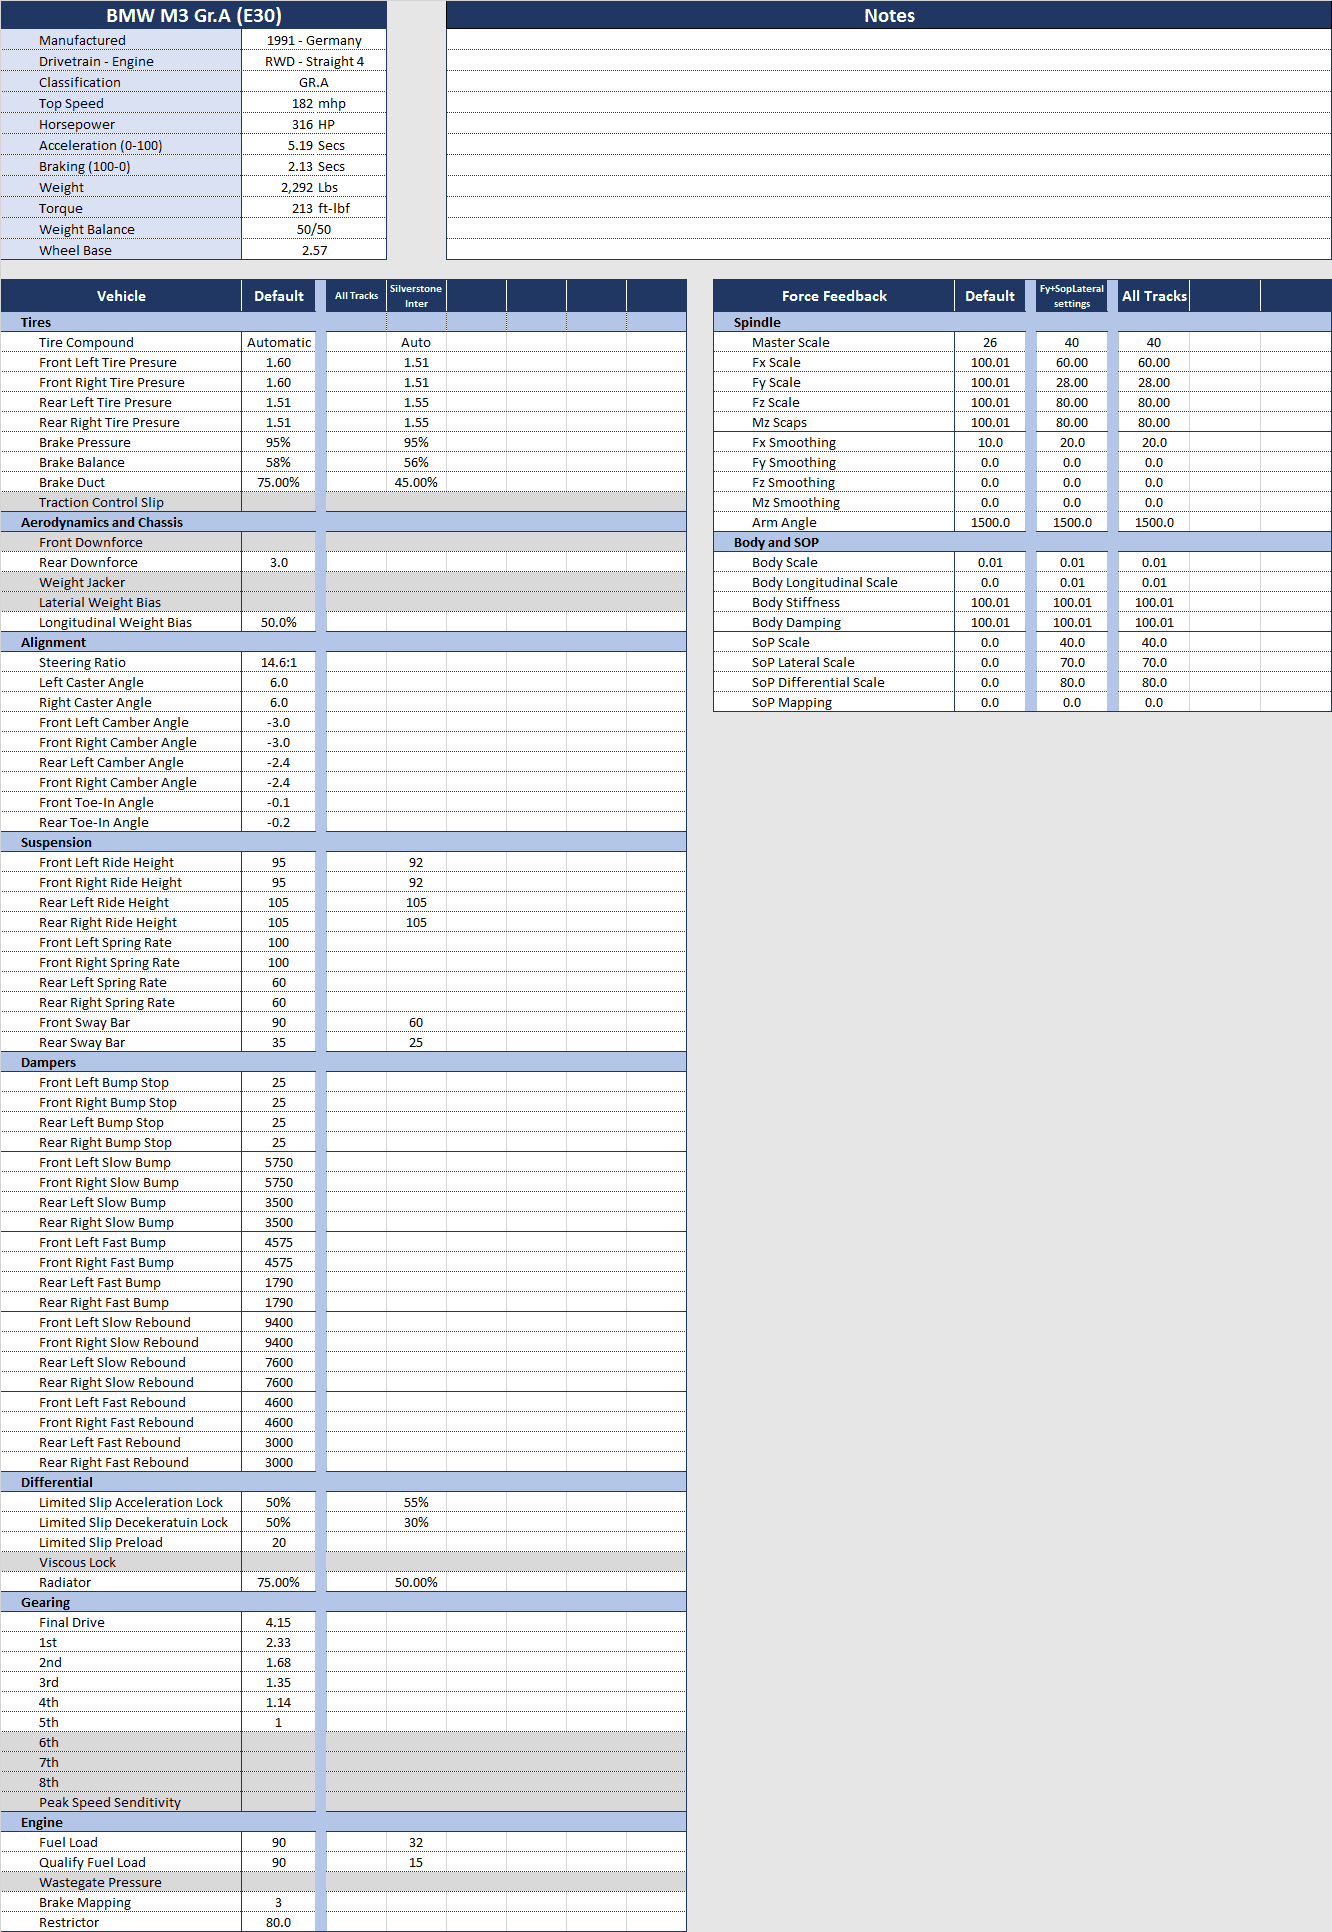Select the Steering Ratio value '14.6:1'
The width and height of the screenshot is (1332, 1932).
pos(279,662)
